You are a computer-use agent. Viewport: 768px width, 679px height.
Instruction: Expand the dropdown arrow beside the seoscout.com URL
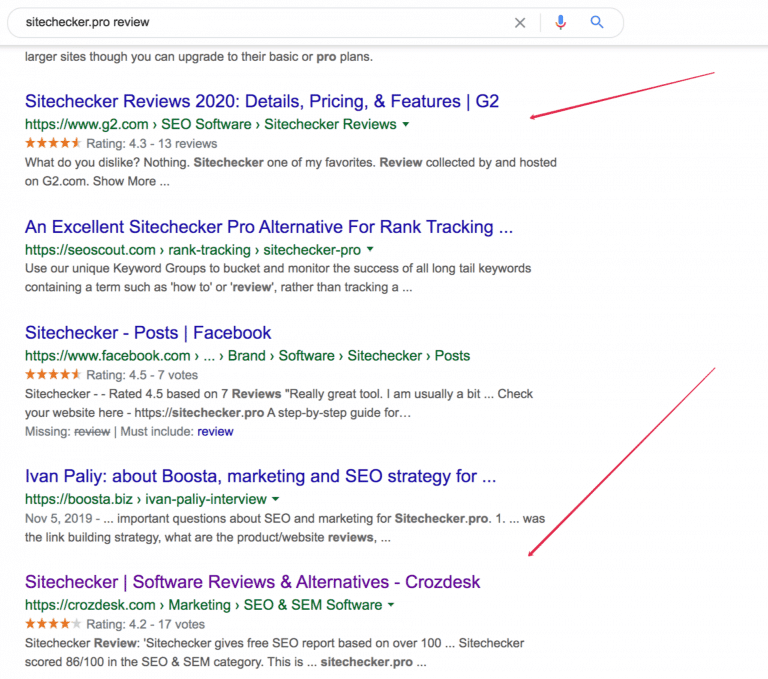(370, 249)
